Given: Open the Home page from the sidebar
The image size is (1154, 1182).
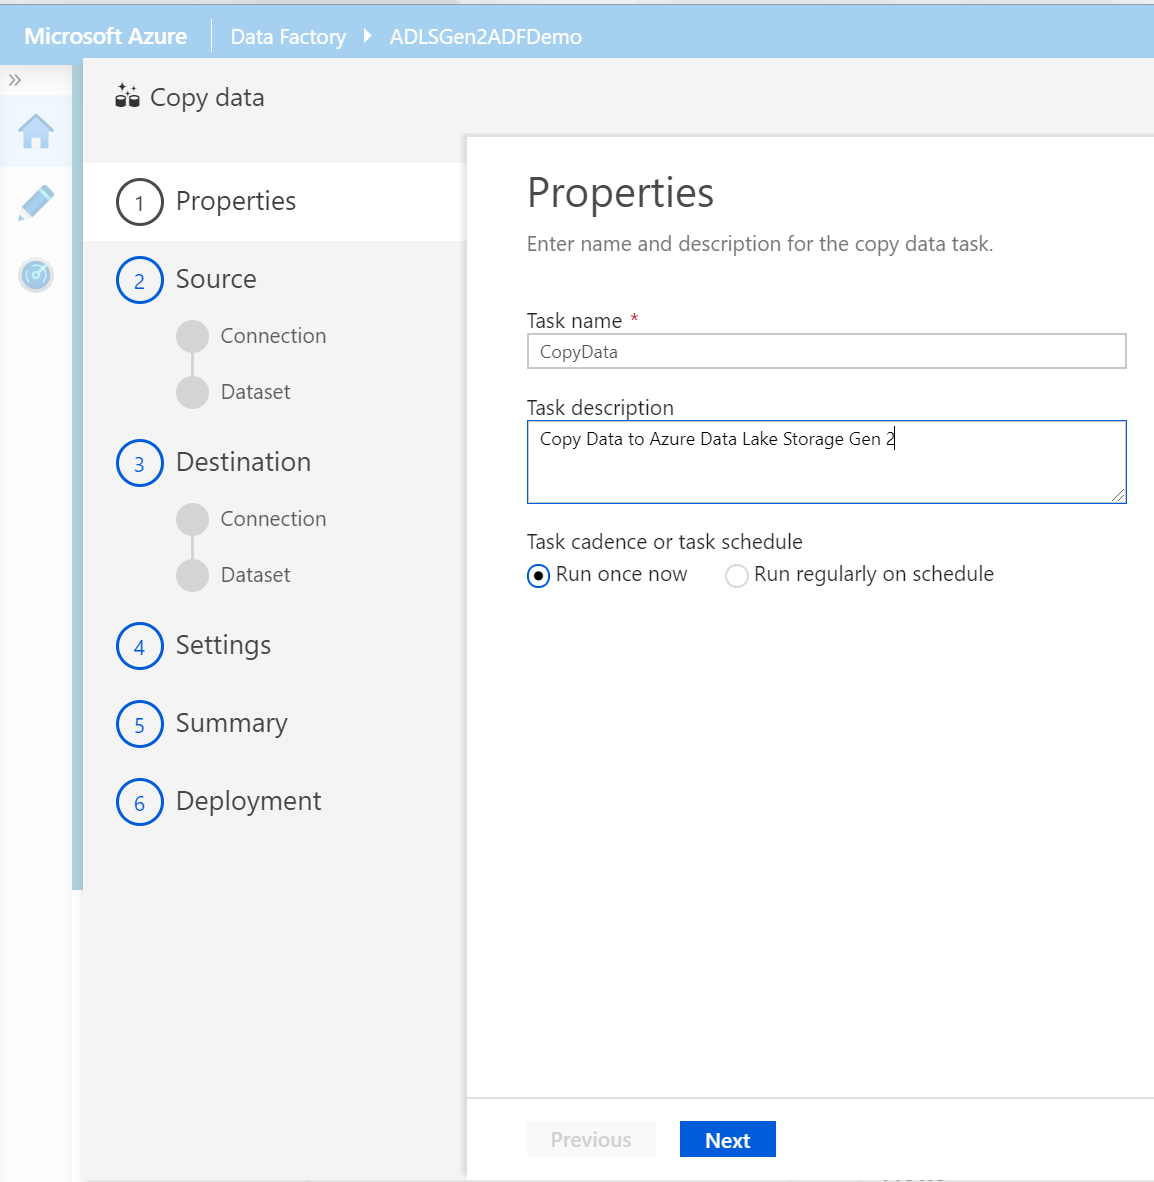Looking at the screenshot, I should pyautogui.click(x=36, y=130).
